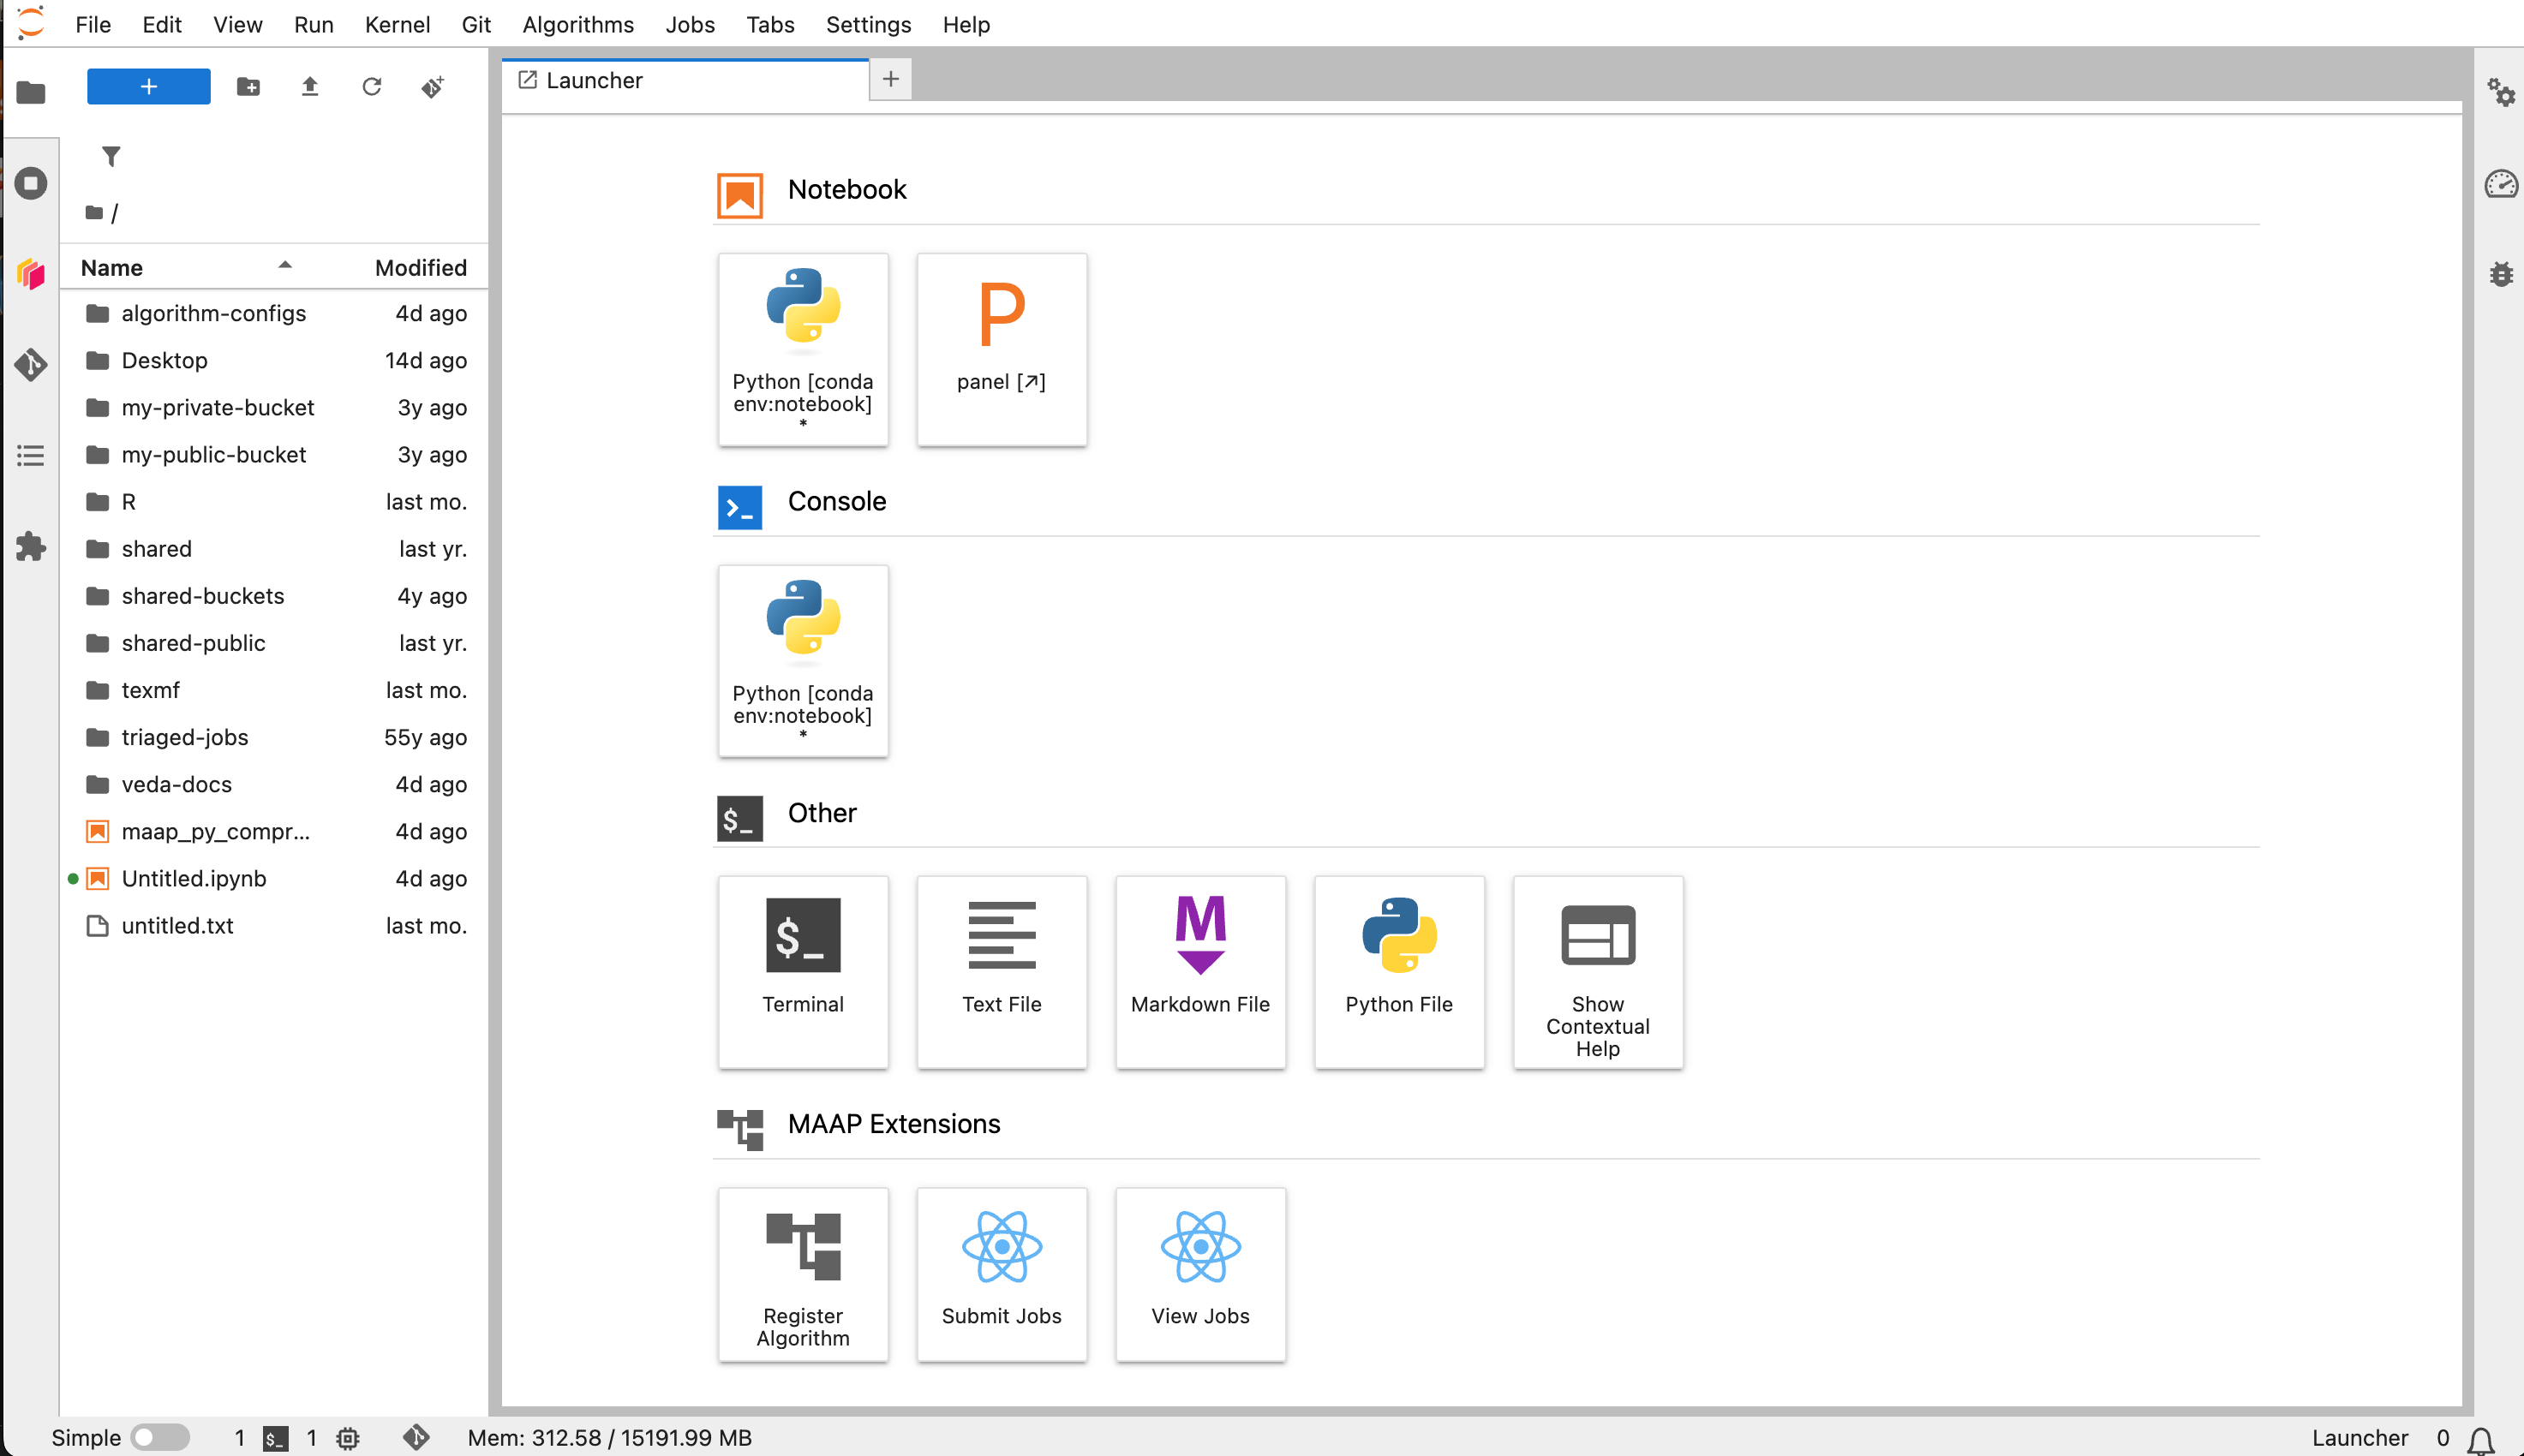Screen dimensions: 2524x1456
Task: Click the kernels chip icon in status bar
Action: [347, 1438]
